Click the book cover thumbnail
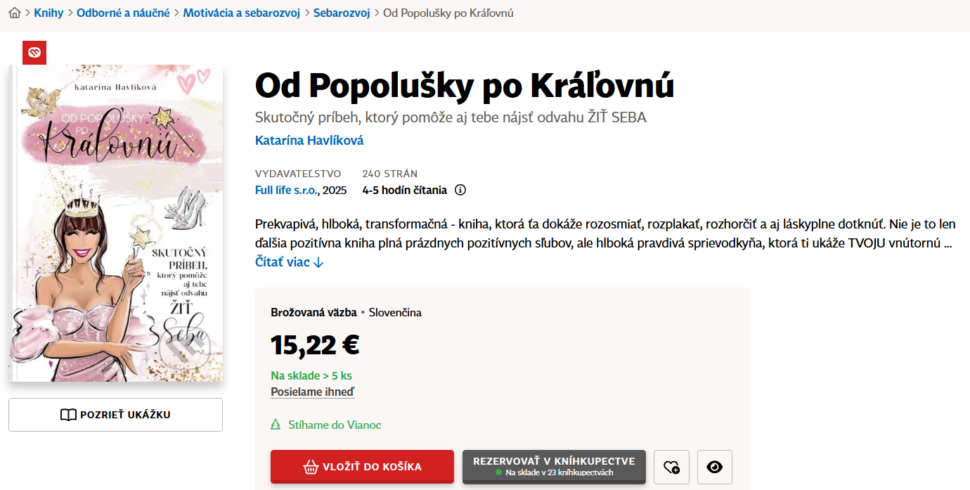 tap(118, 223)
